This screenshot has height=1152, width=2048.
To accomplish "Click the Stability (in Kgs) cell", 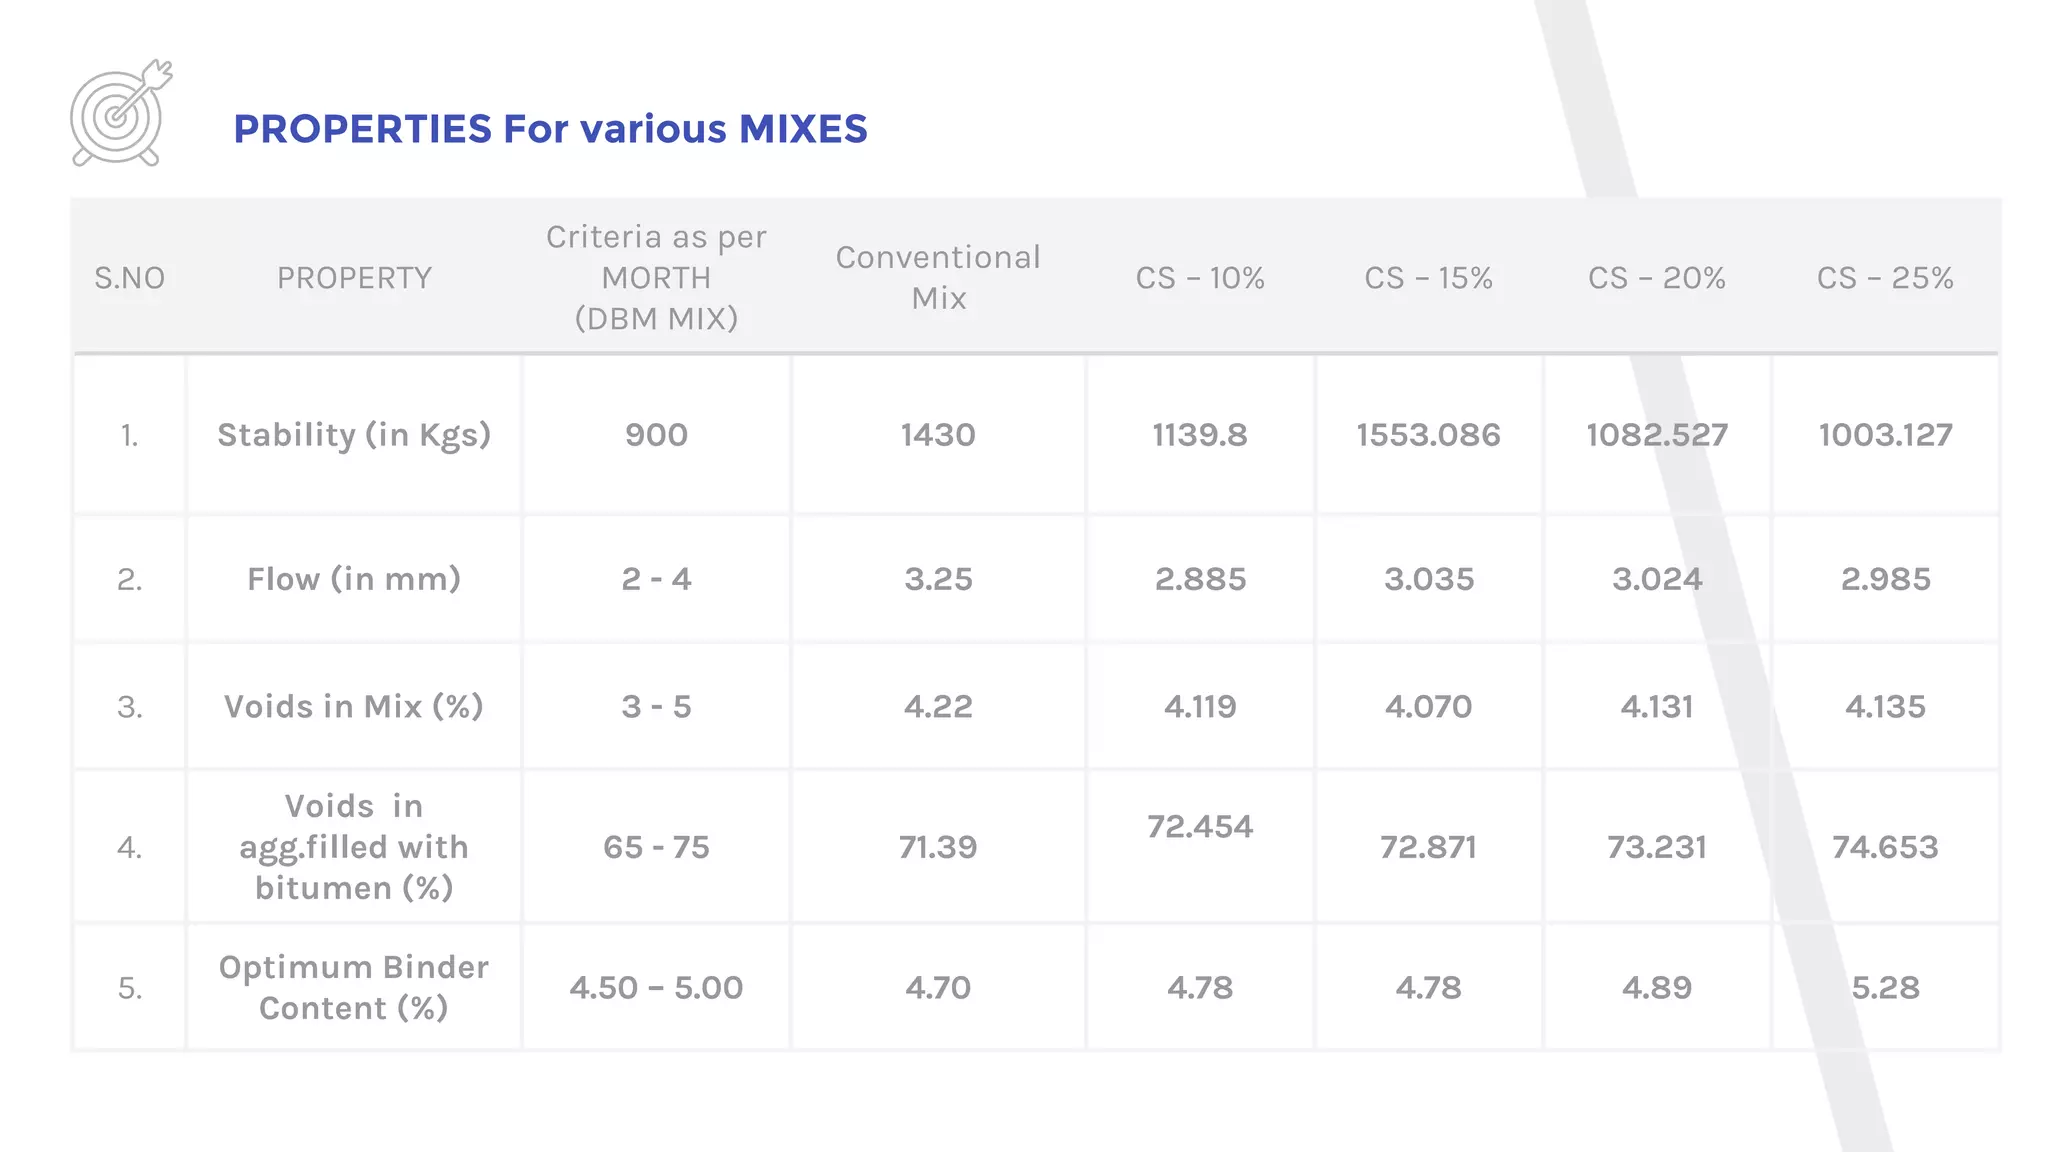I will (x=354, y=435).
